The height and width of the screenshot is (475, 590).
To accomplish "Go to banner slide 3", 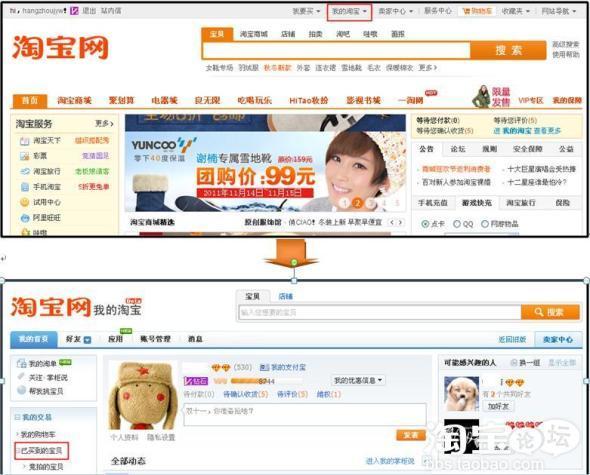I will tap(371, 204).
